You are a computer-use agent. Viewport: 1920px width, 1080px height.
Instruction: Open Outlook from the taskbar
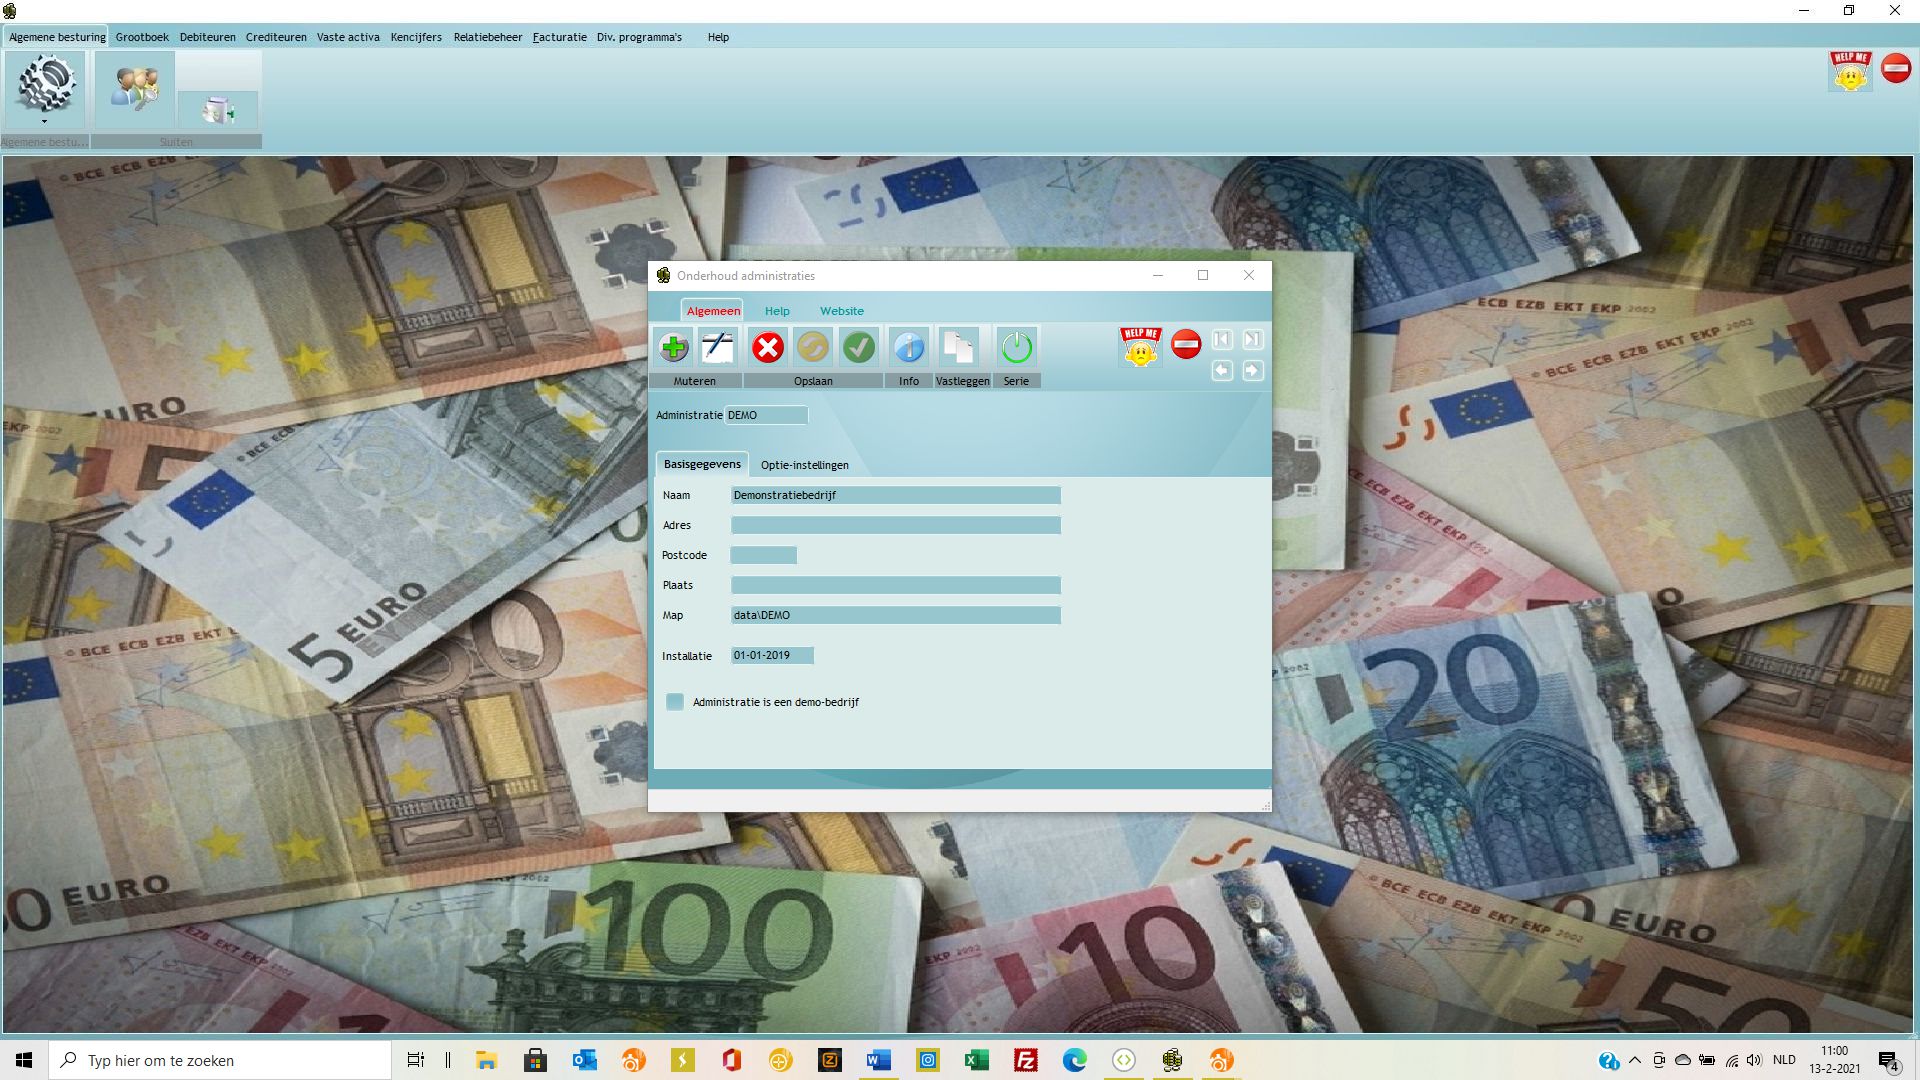click(x=584, y=1060)
